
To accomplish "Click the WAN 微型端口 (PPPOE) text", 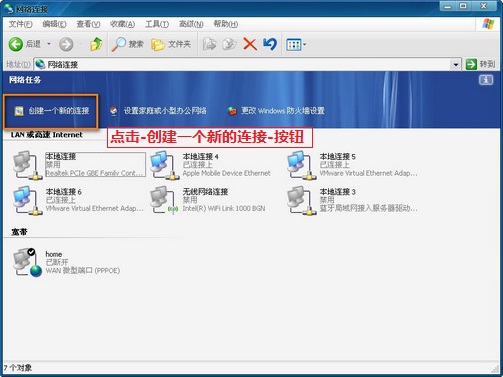I will (x=83, y=271).
